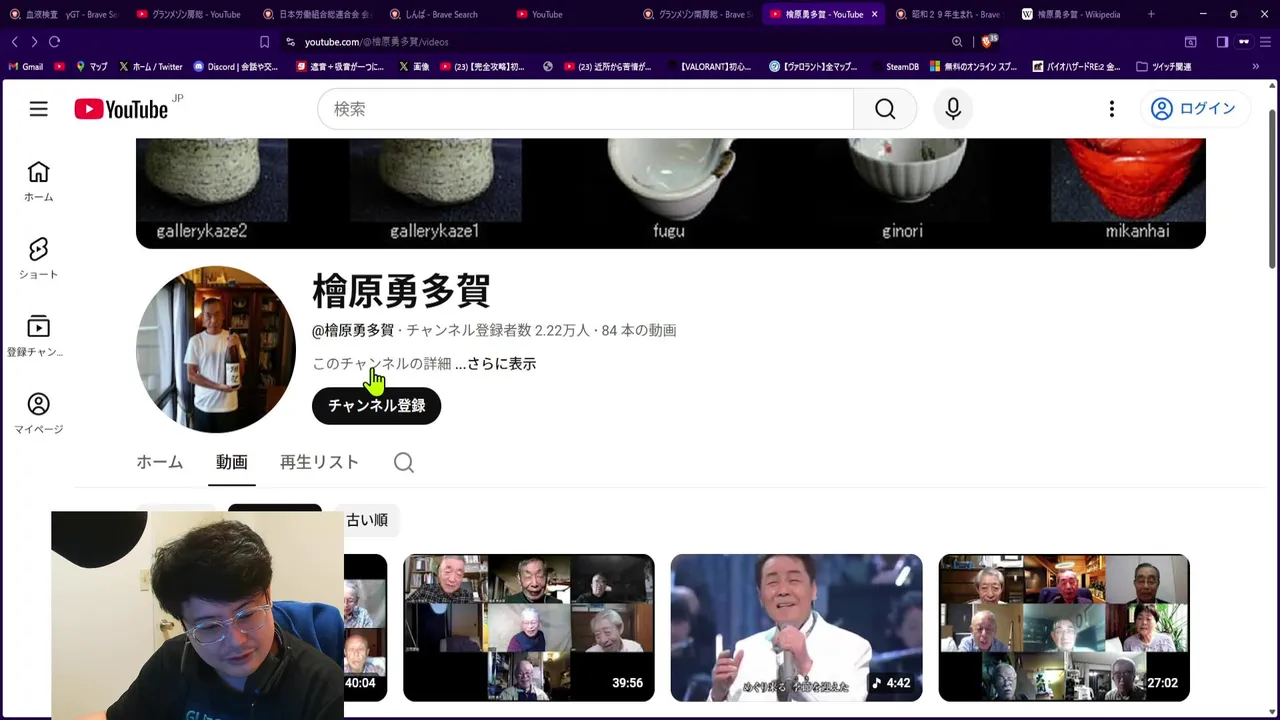
Task: Open the Brave wallet glasses icon
Action: (x=1244, y=42)
